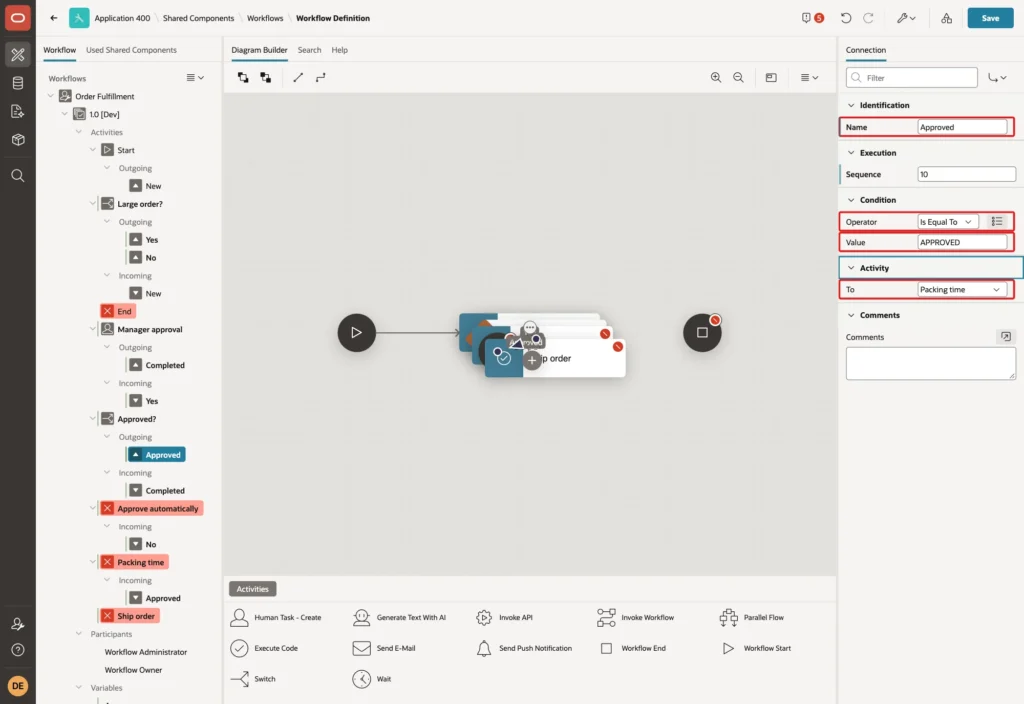The height and width of the screenshot is (704, 1024).
Task: Select the highlighted Approved connection
Action: click(x=156, y=455)
